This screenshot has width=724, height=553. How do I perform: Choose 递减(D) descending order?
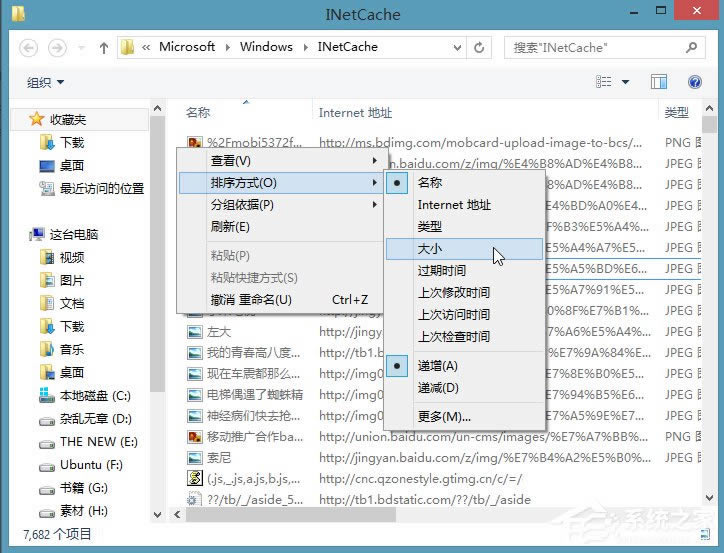point(464,388)
